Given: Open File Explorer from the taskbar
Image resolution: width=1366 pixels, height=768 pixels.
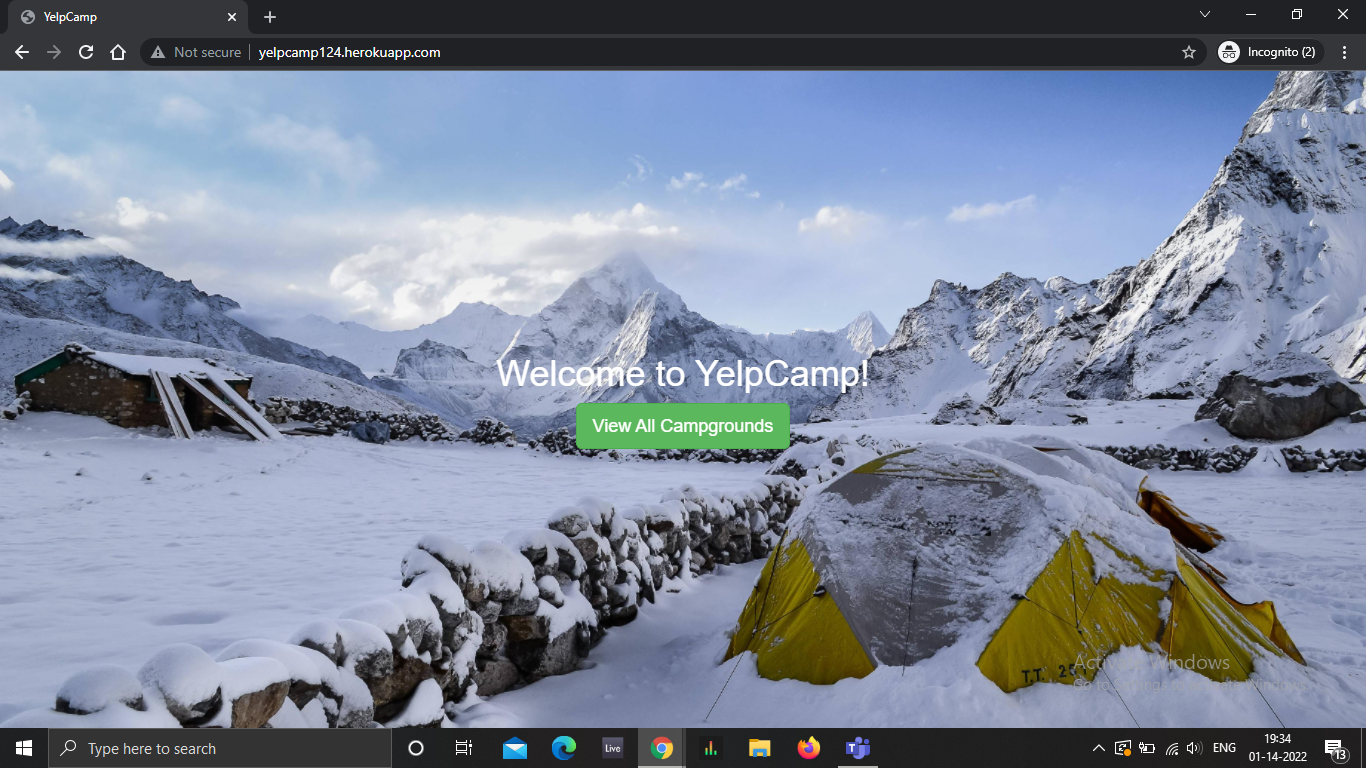Looking at the screenshot, I should pos(760,748).
